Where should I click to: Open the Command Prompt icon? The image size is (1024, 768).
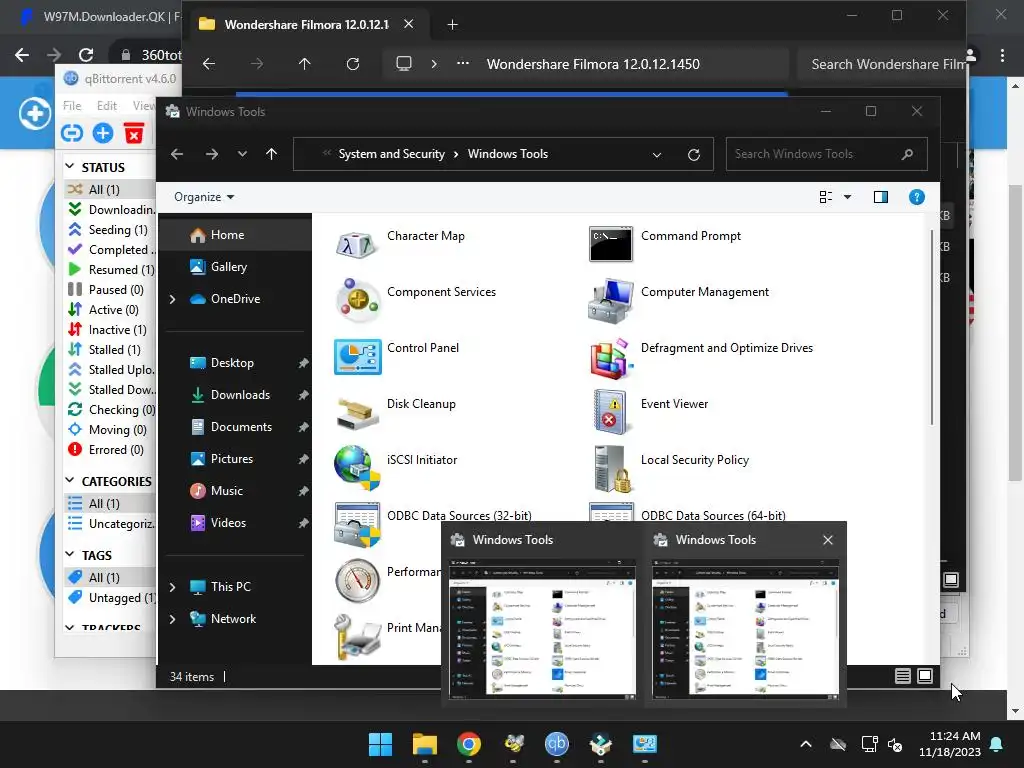coord(611,244)
